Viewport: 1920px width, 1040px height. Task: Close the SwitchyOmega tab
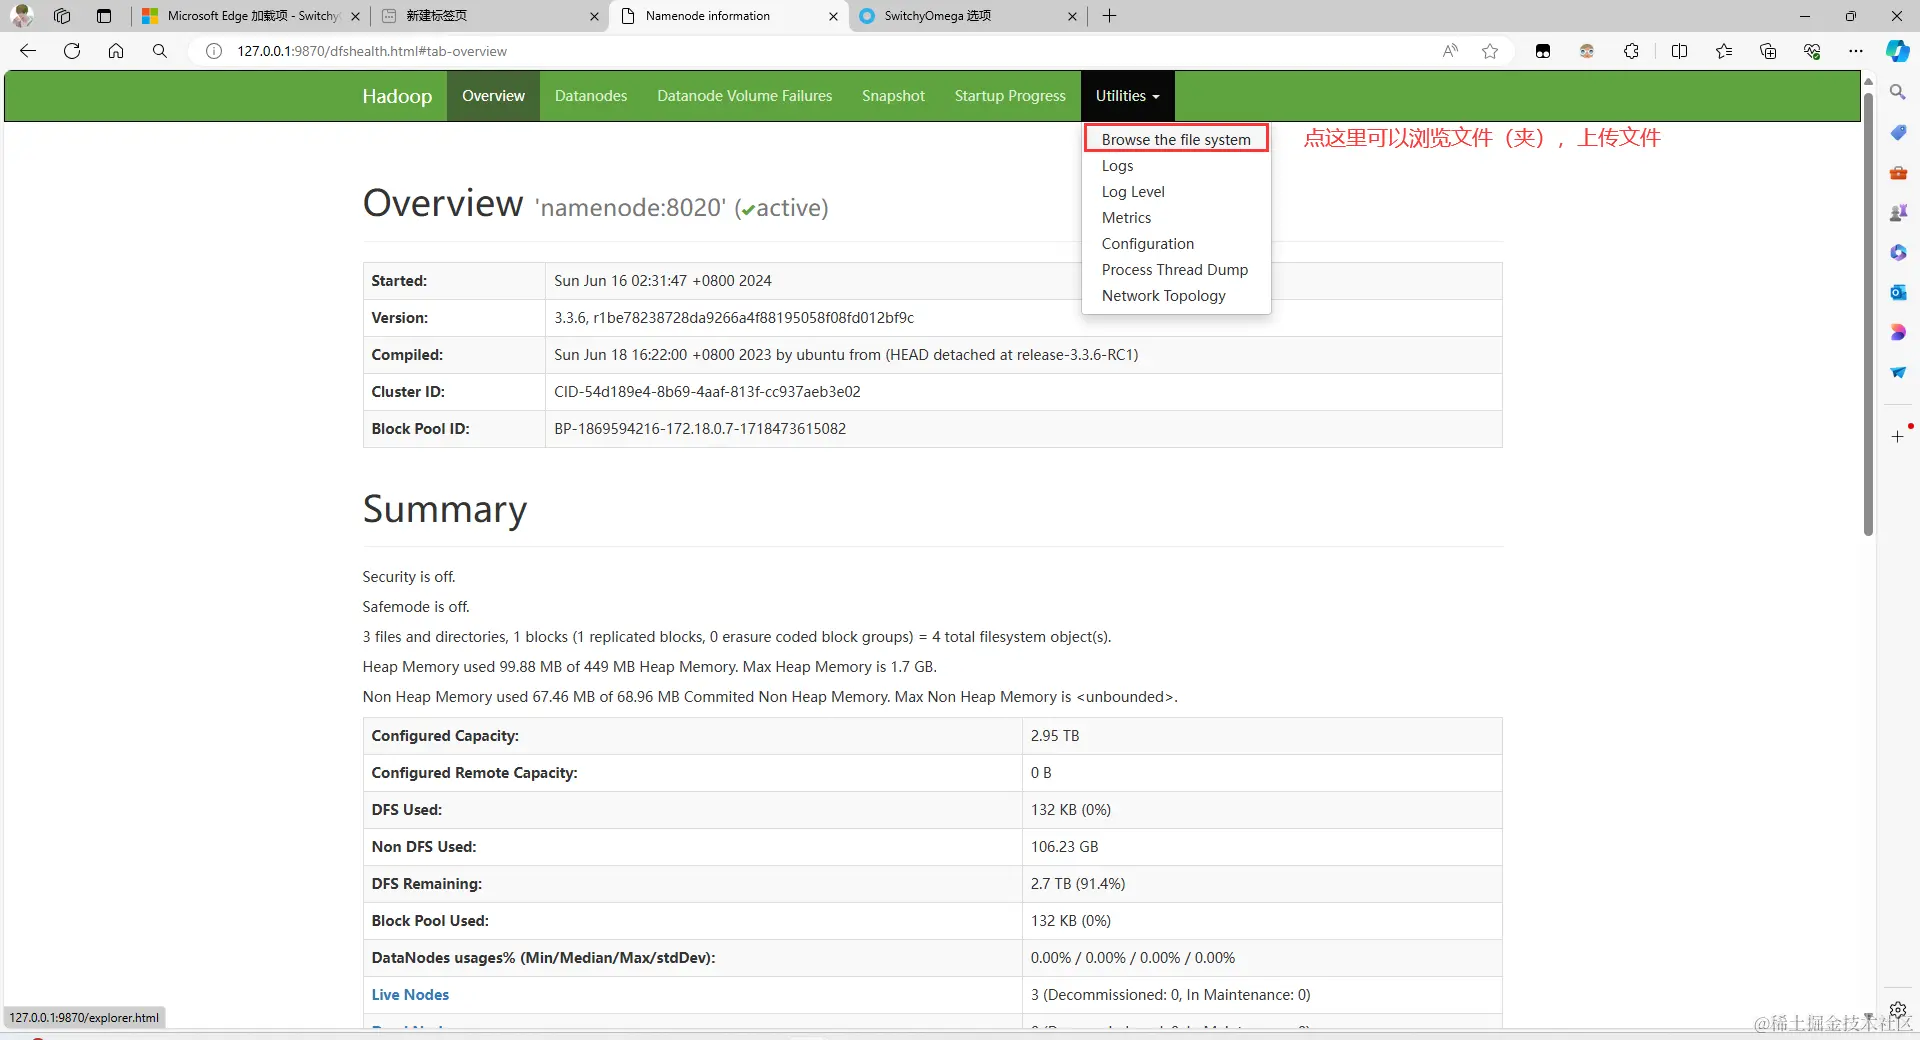(x=1072, y=16)
